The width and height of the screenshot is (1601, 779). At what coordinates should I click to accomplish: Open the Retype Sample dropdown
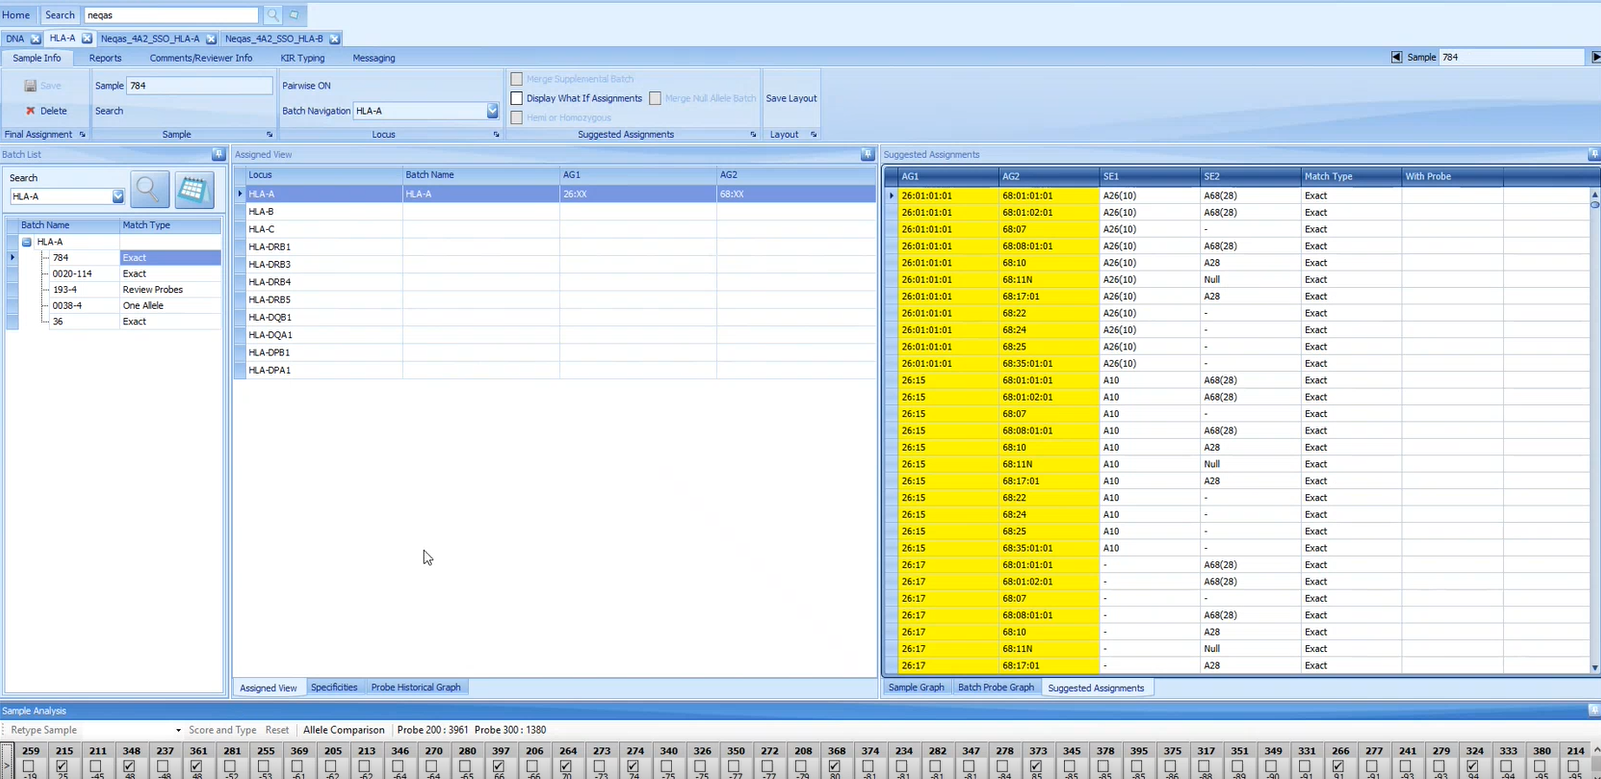click(x=178, y=730)
